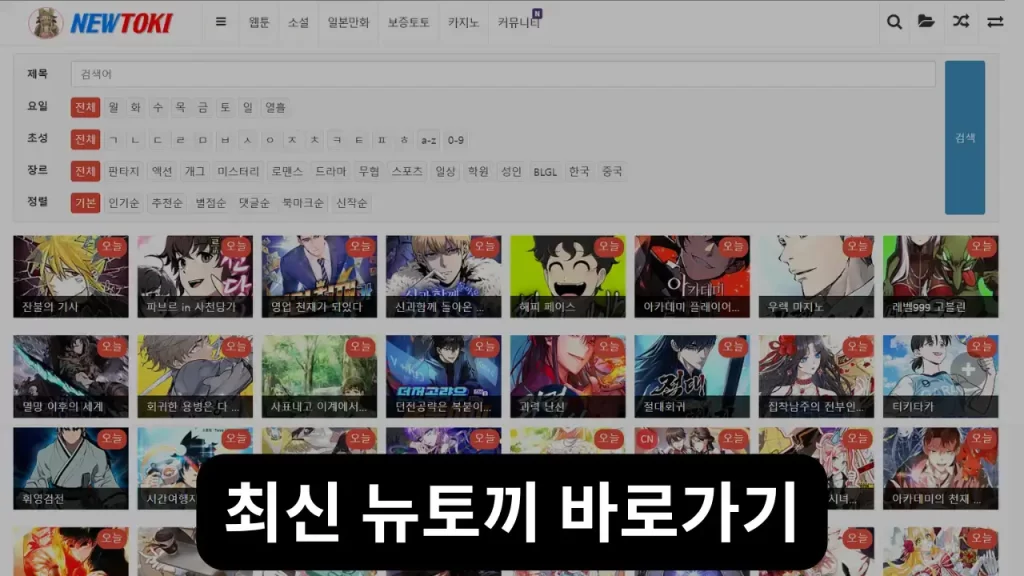Screen dimensions: 1024x576
Task: Open the 일본만화 menu
Action: 348,22
